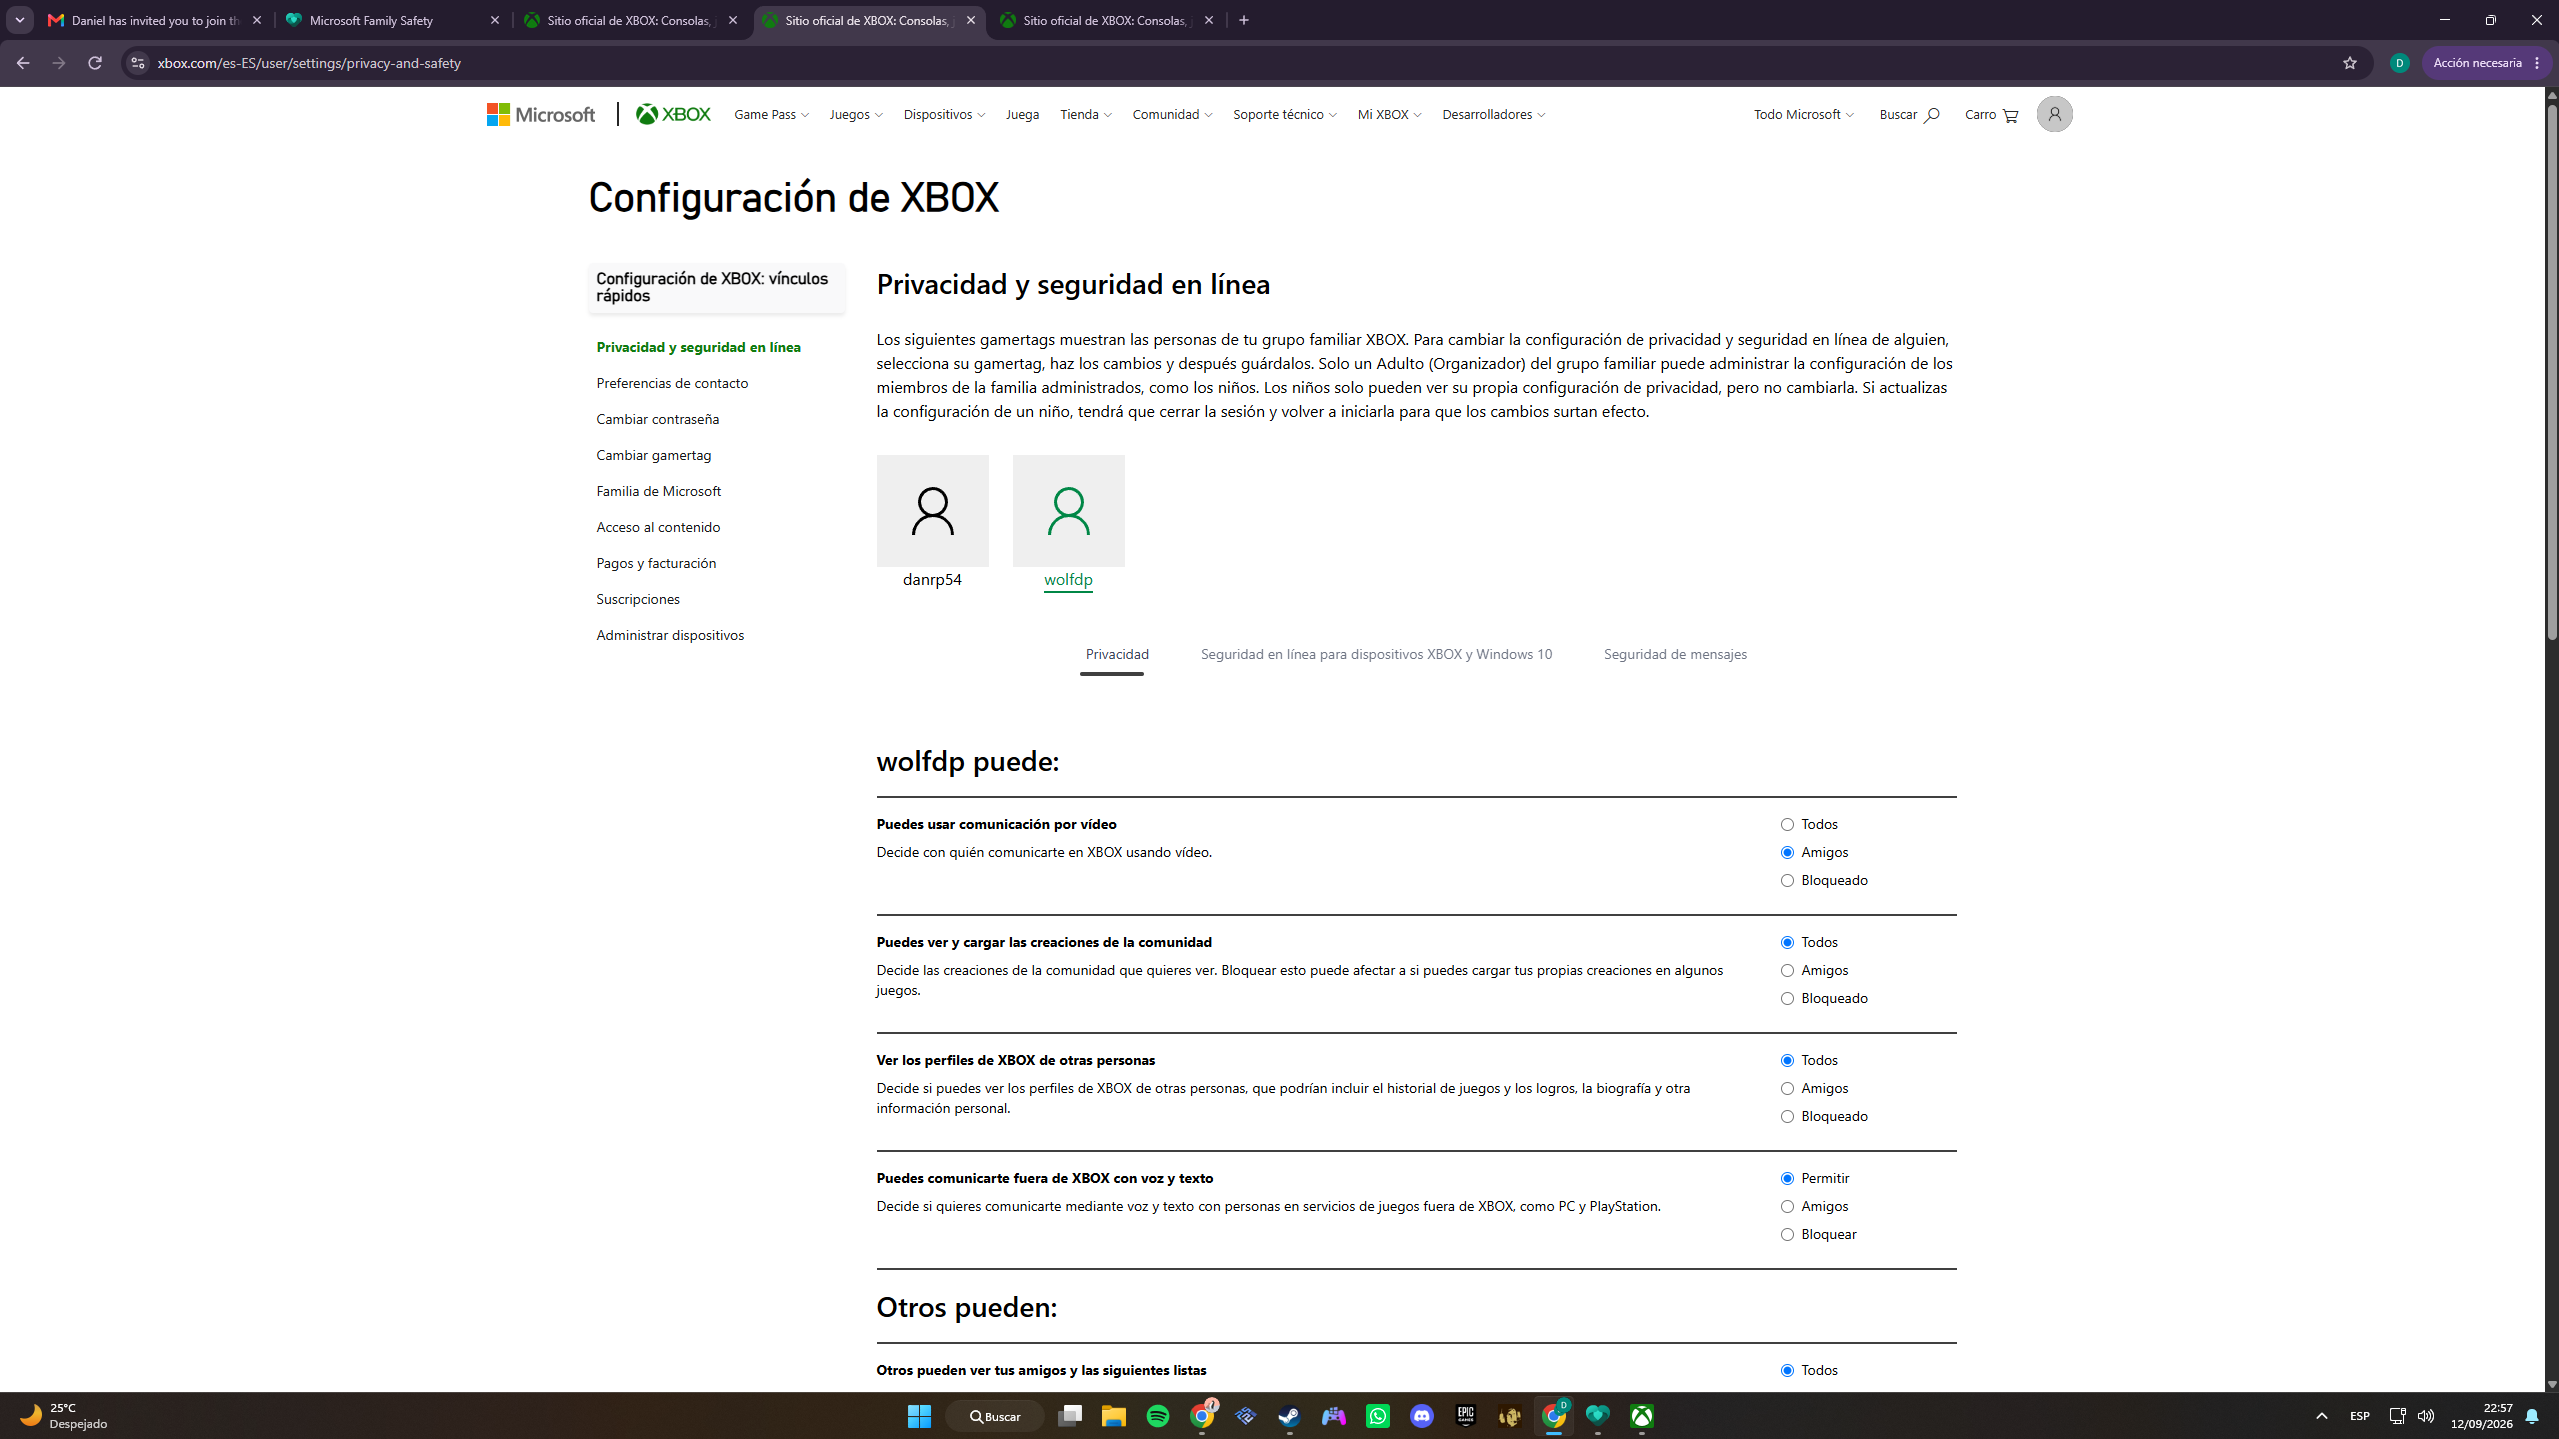
Task: Click the browser address bar URL
Action: click(x=309, y=63)
